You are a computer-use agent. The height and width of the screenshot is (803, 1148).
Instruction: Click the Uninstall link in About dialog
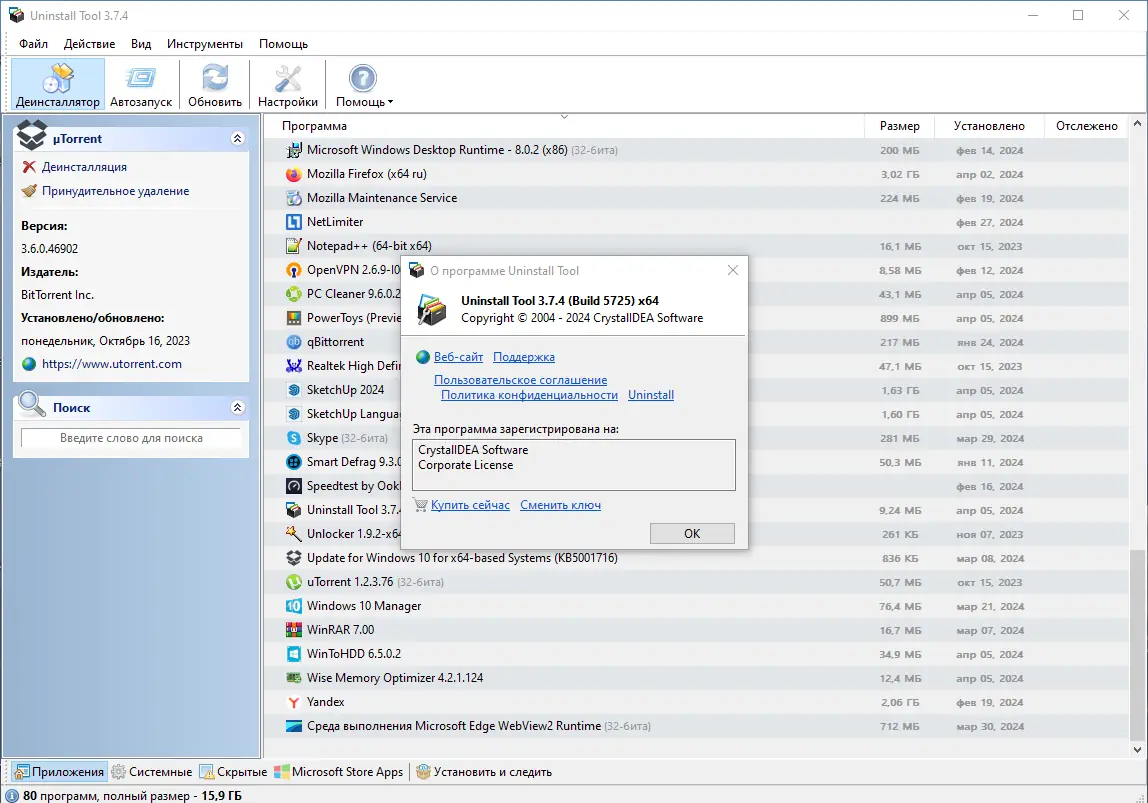coord(651,395)
